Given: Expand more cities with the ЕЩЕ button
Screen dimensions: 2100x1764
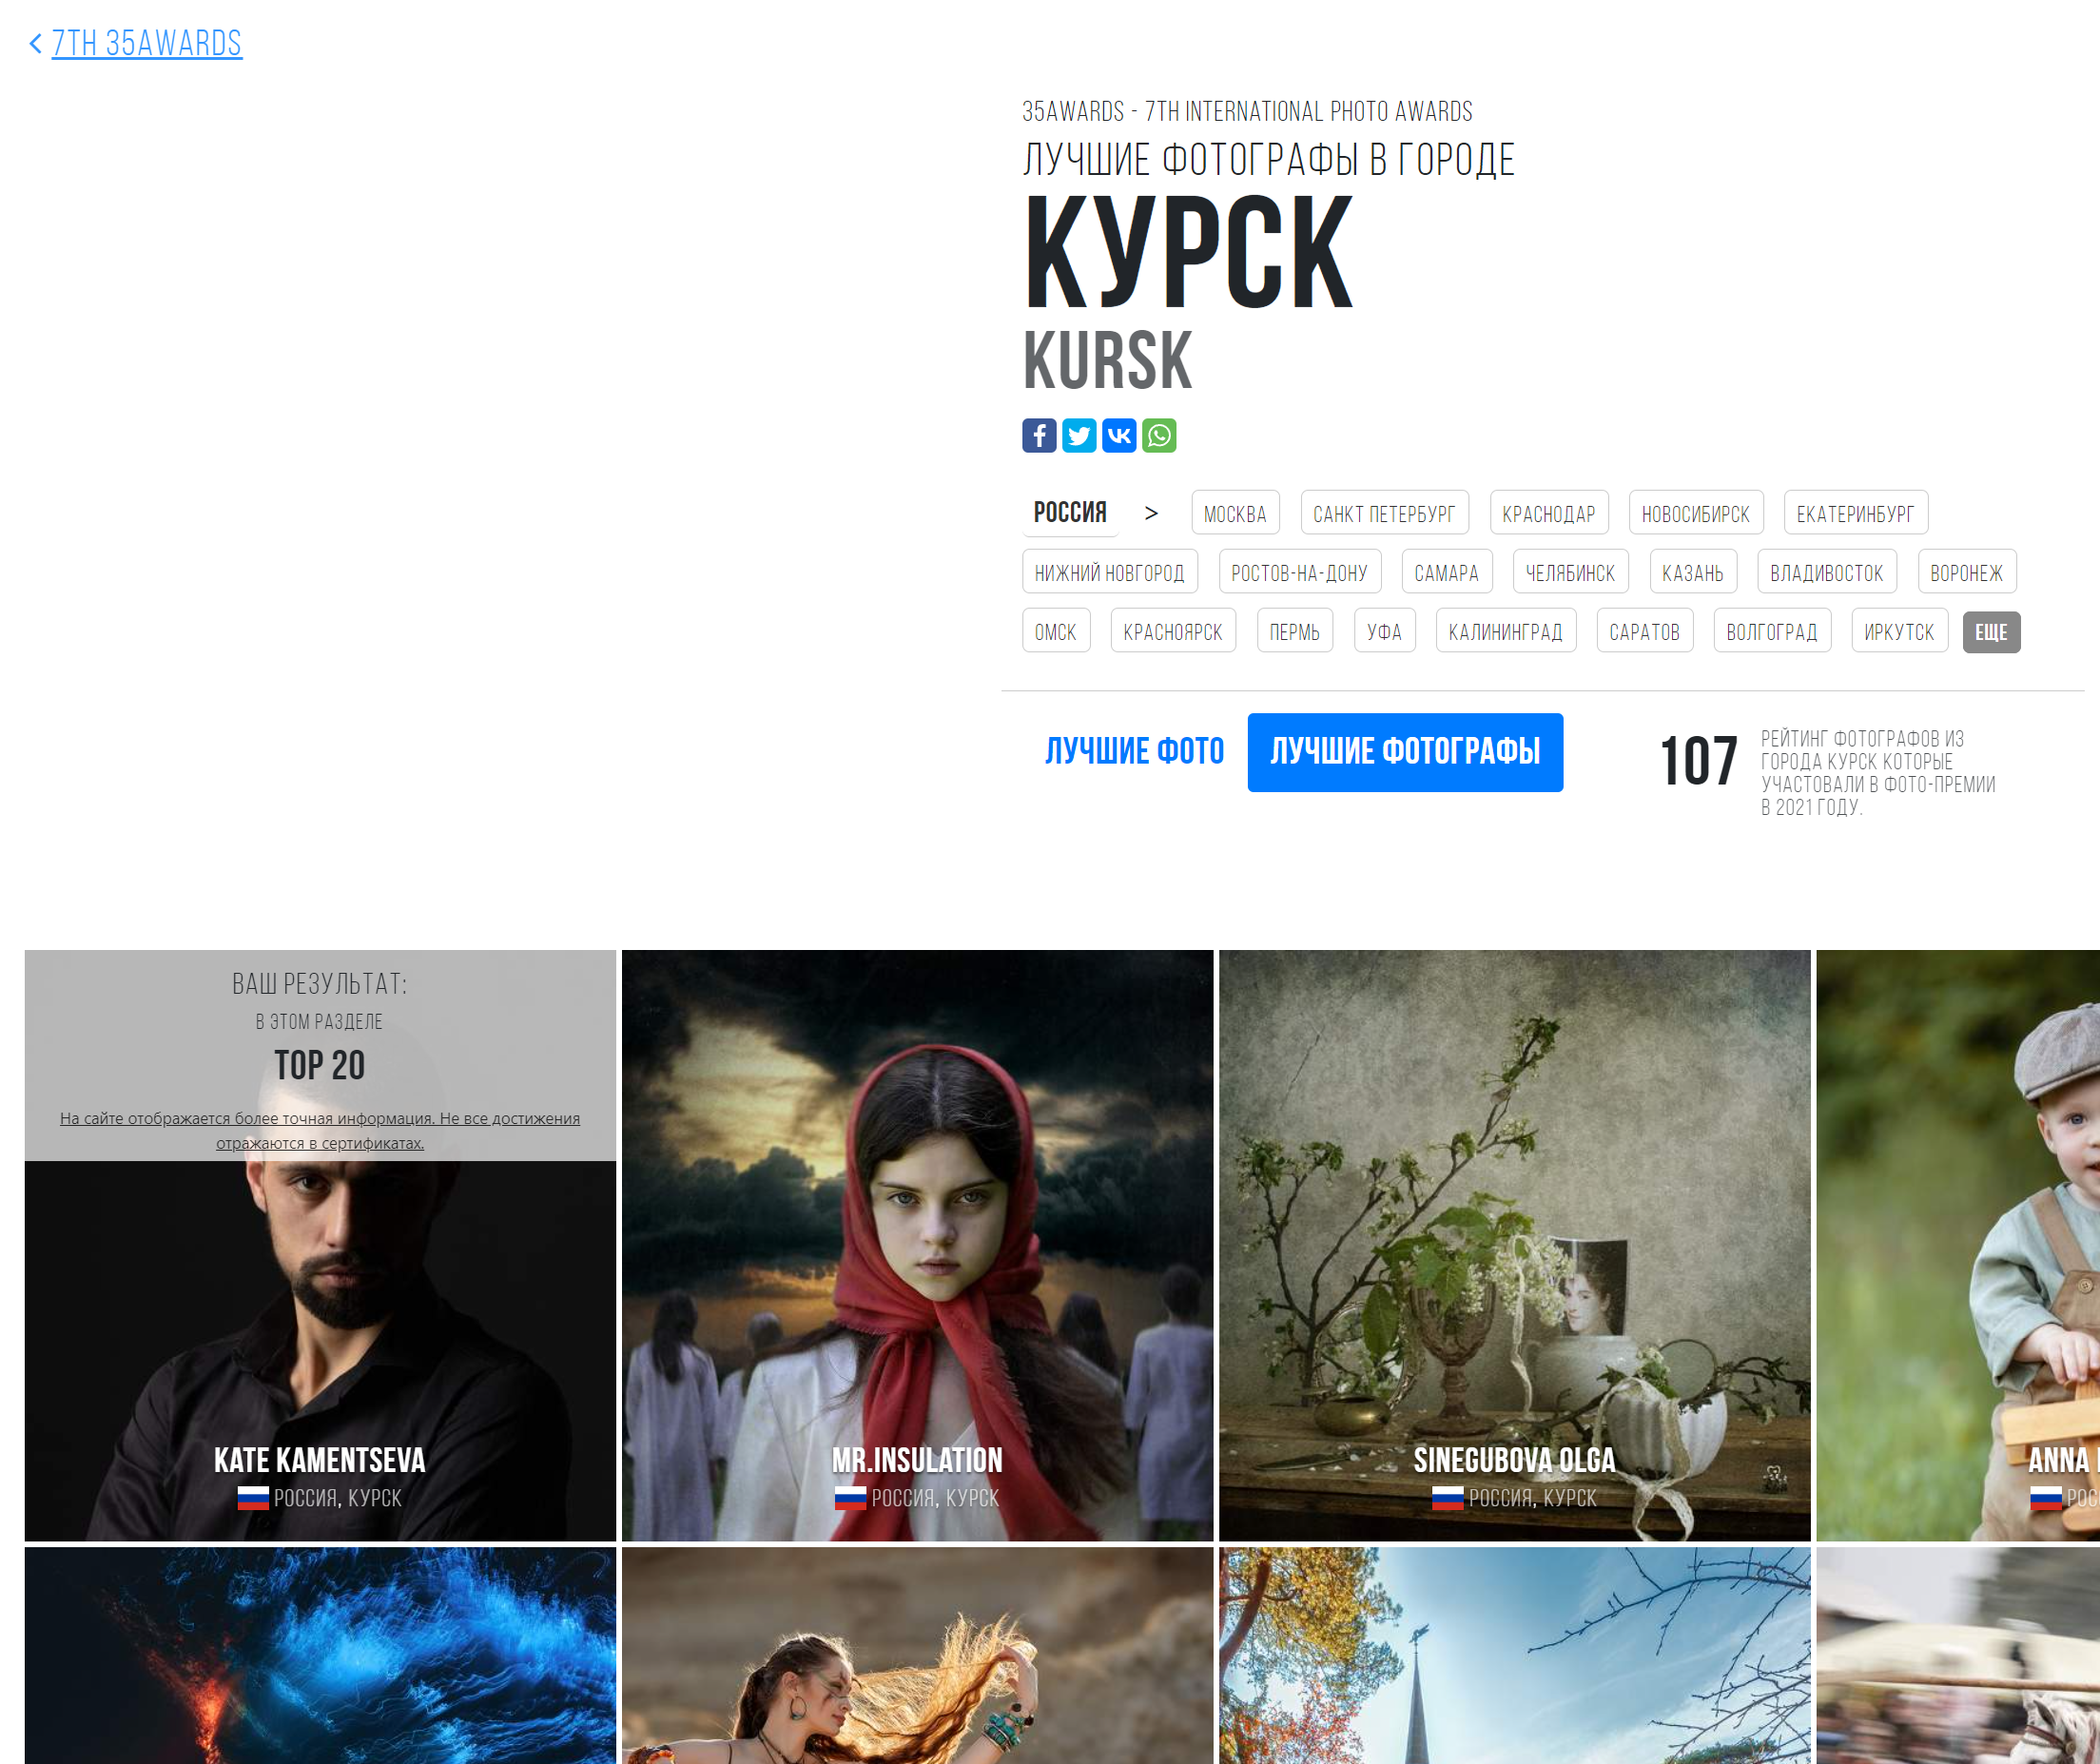Looking at the screenshot, I should click(1990, 631).
